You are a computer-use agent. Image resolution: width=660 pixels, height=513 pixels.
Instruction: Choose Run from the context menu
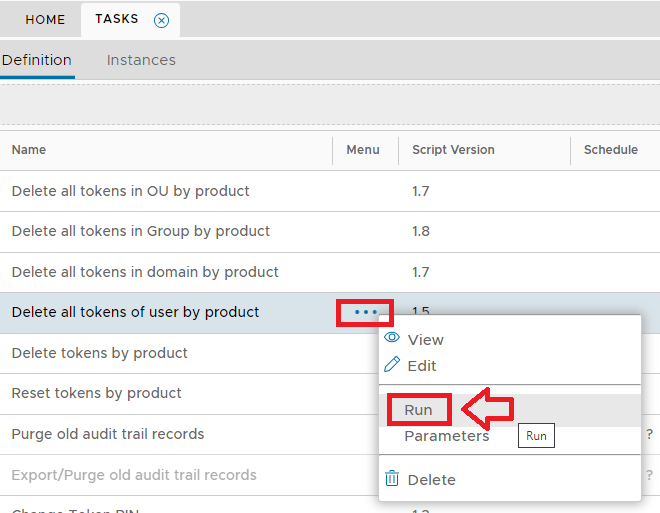(x=418, y=410)
